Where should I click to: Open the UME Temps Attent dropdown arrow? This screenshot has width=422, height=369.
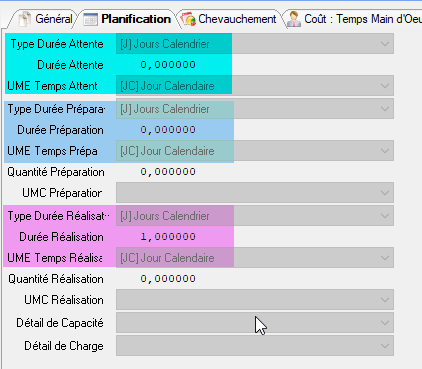click(x=385, y=86)
